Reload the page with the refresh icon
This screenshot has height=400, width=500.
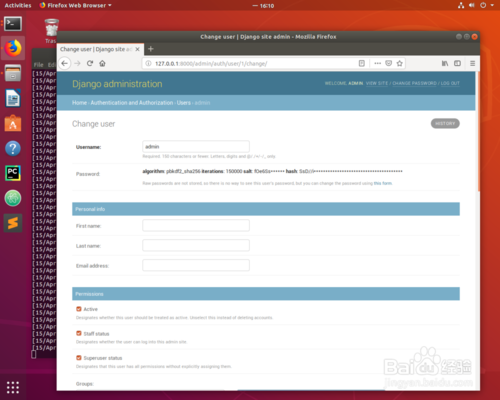click(x=90, y=63)
